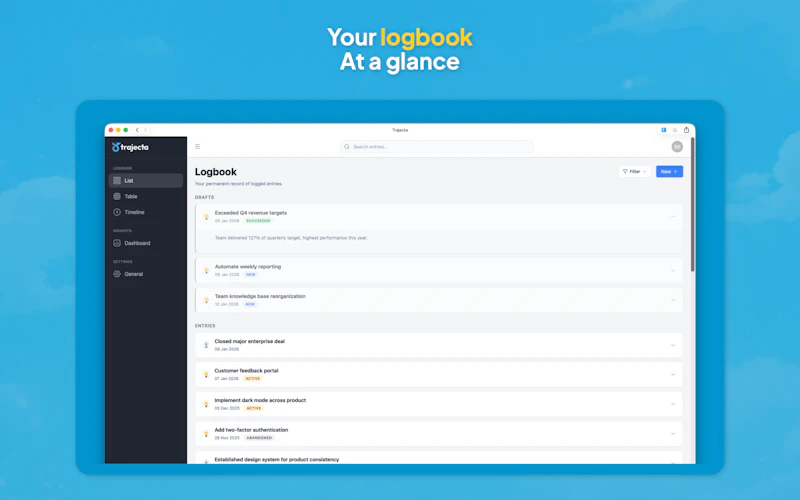800x500 pixels.
Task: Select 'Closed major enterprise deal' title
Action: [249, 341]
